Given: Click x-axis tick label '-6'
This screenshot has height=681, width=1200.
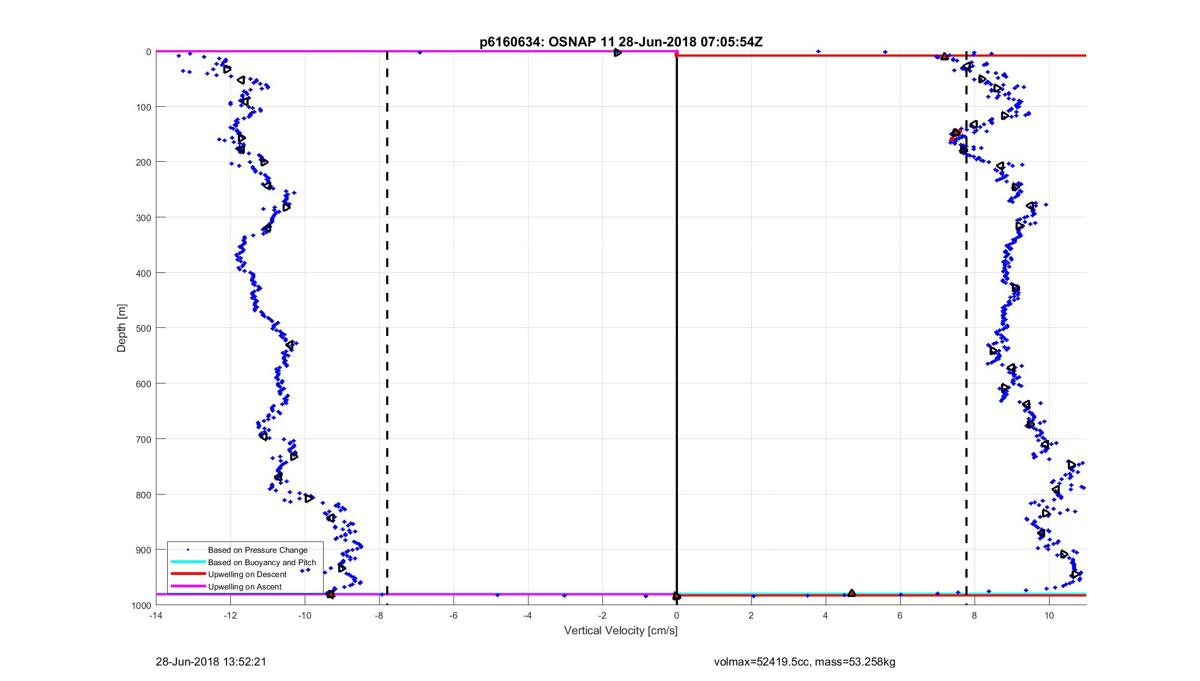Looking at the screenshot, I should pos(453,616).
